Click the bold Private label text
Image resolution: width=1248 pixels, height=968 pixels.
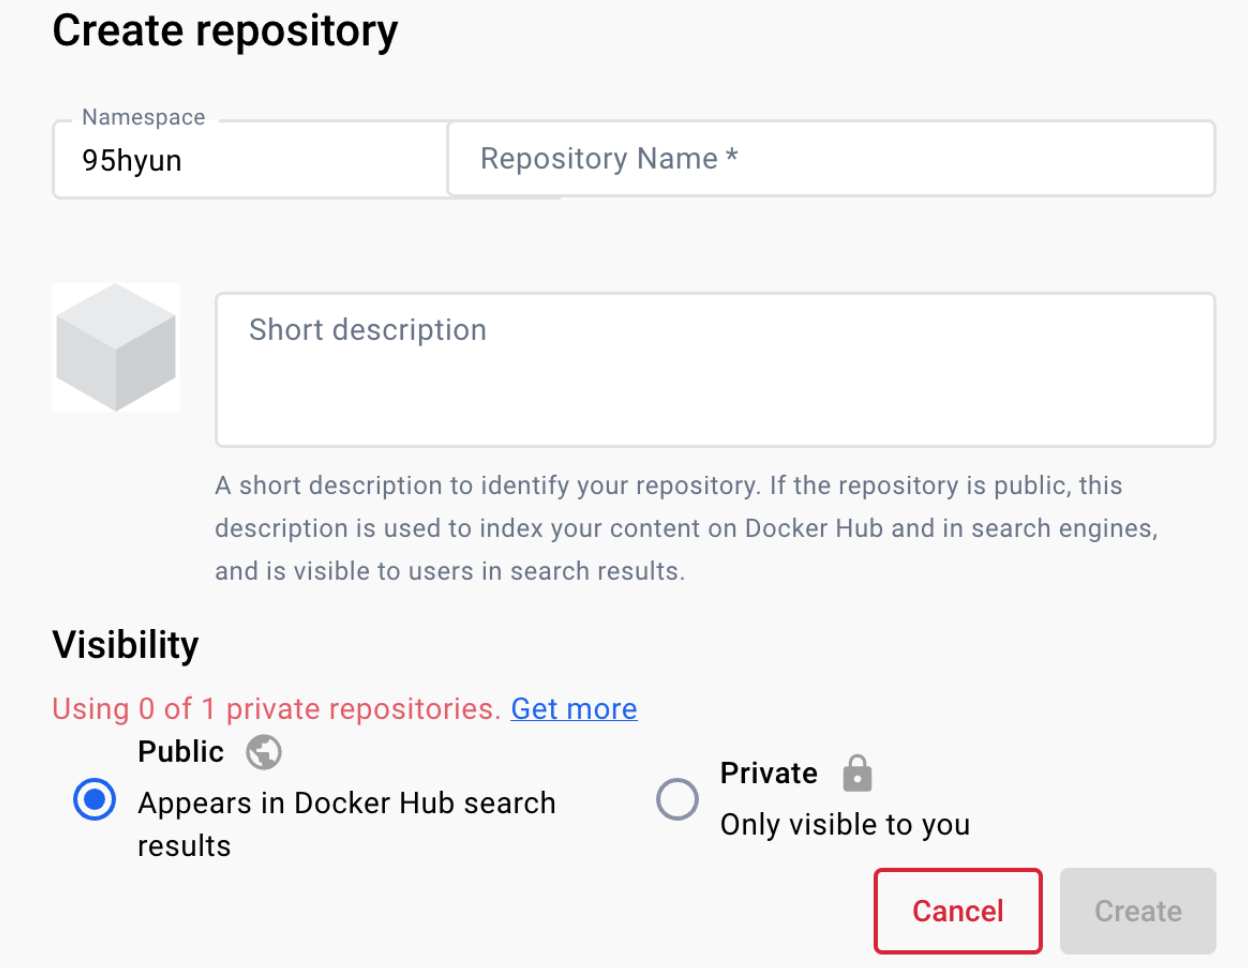[769, 773]
